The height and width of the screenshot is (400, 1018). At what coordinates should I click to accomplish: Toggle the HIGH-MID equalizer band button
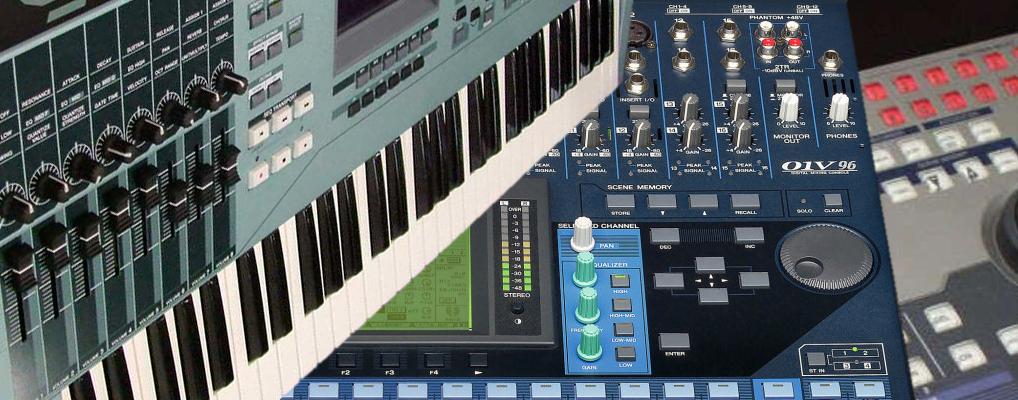622,305
